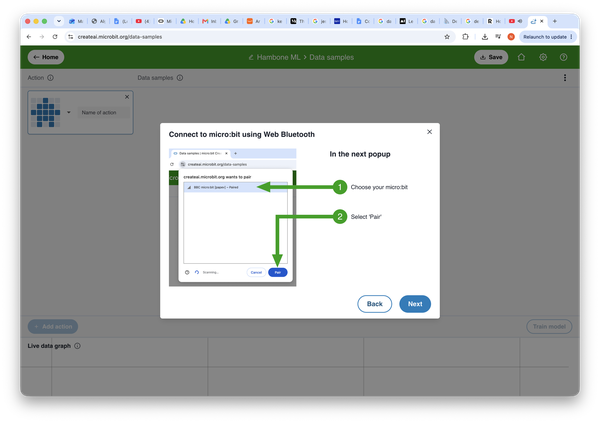The image size is (600, 423).
Task: Open settings gear in header
Action: click(x=543, y=57)
